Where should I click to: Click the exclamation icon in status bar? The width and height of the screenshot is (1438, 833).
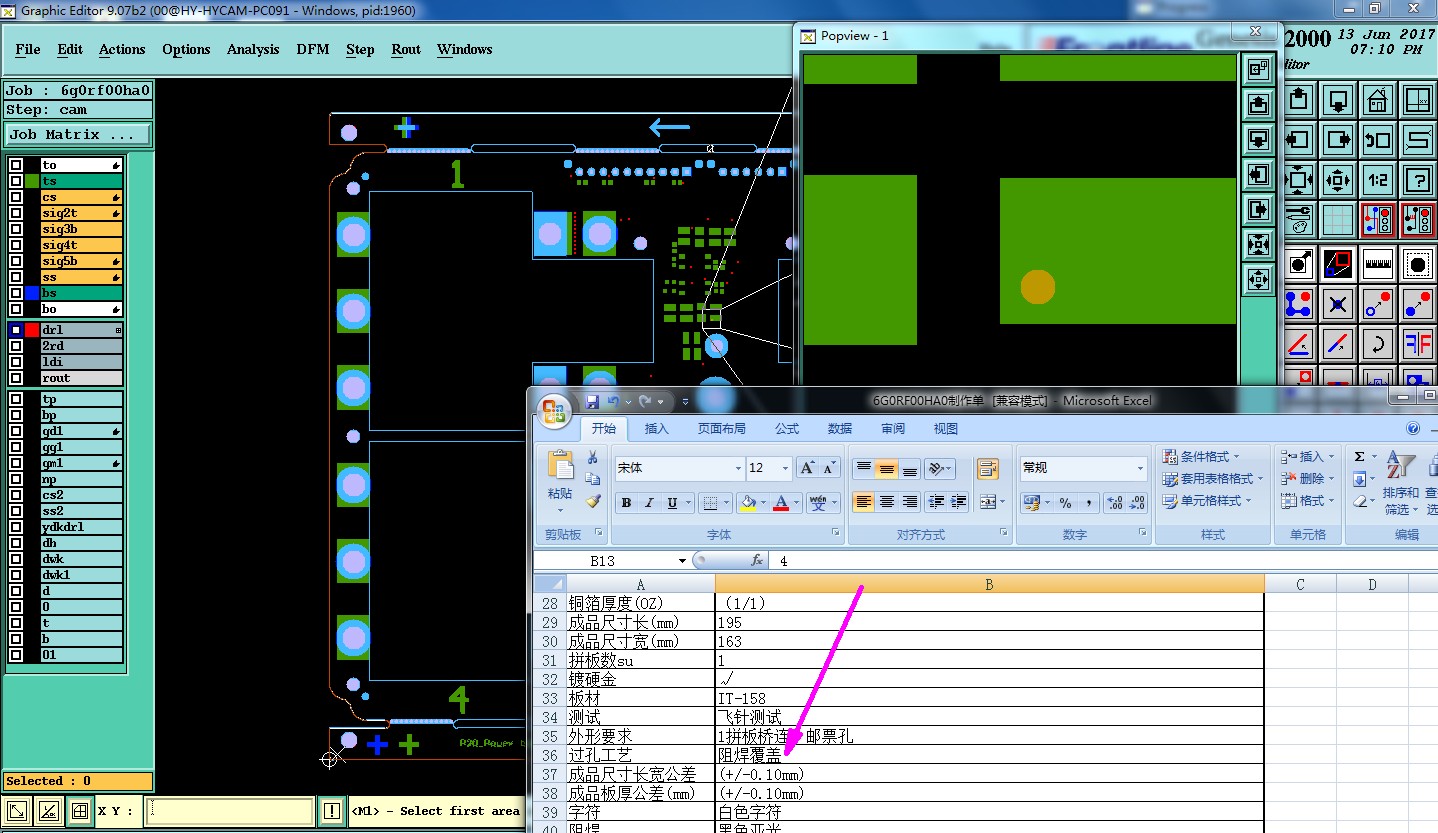(x=332, y=811)
